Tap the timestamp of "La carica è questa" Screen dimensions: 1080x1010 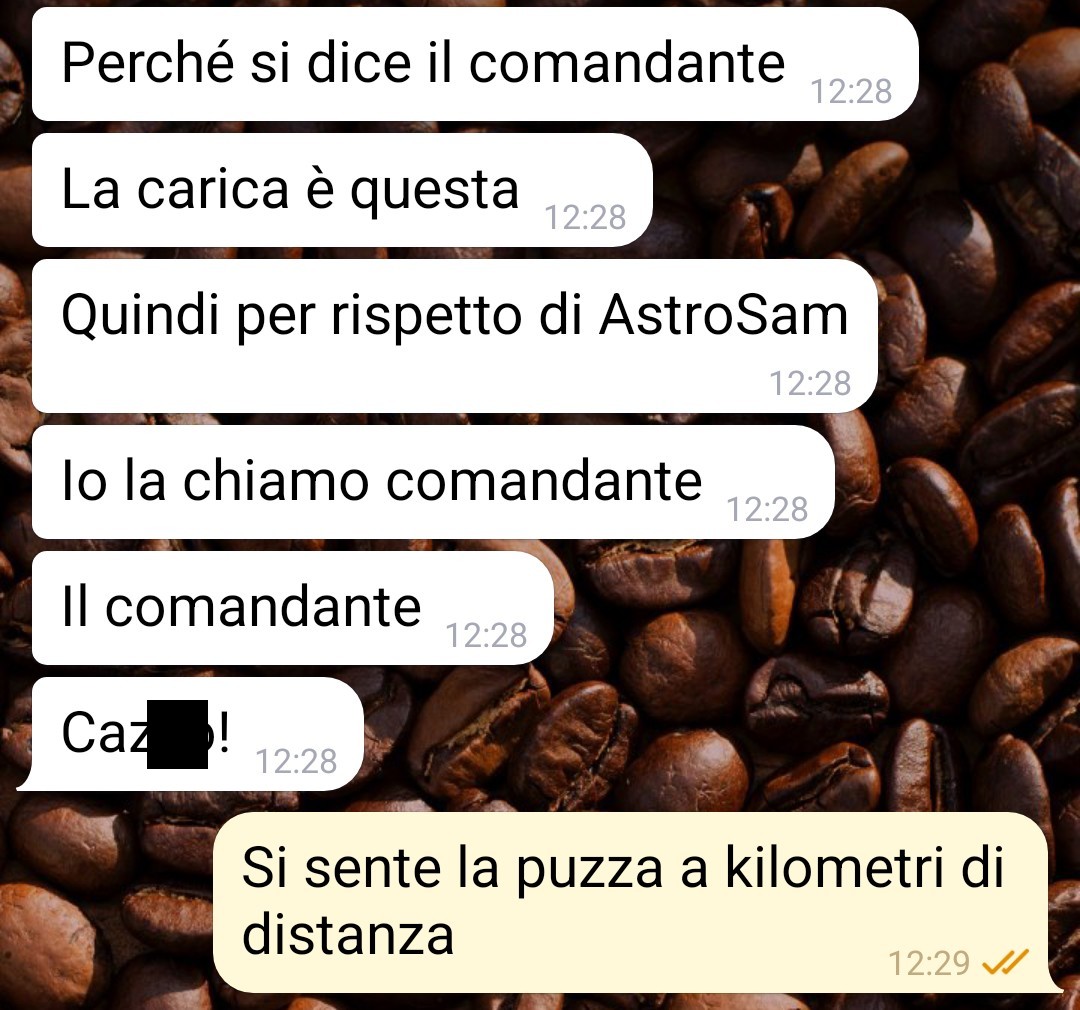pos(585,217)
